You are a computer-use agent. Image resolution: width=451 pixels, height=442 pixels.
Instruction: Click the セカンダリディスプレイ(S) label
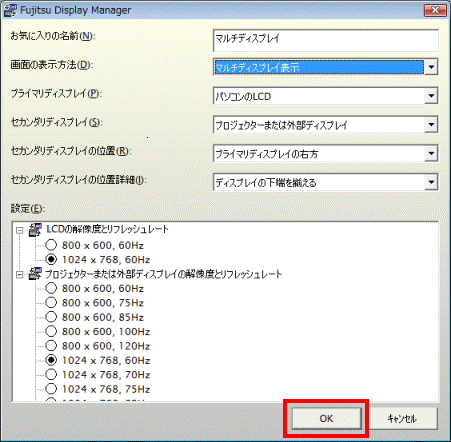[56, 122]
